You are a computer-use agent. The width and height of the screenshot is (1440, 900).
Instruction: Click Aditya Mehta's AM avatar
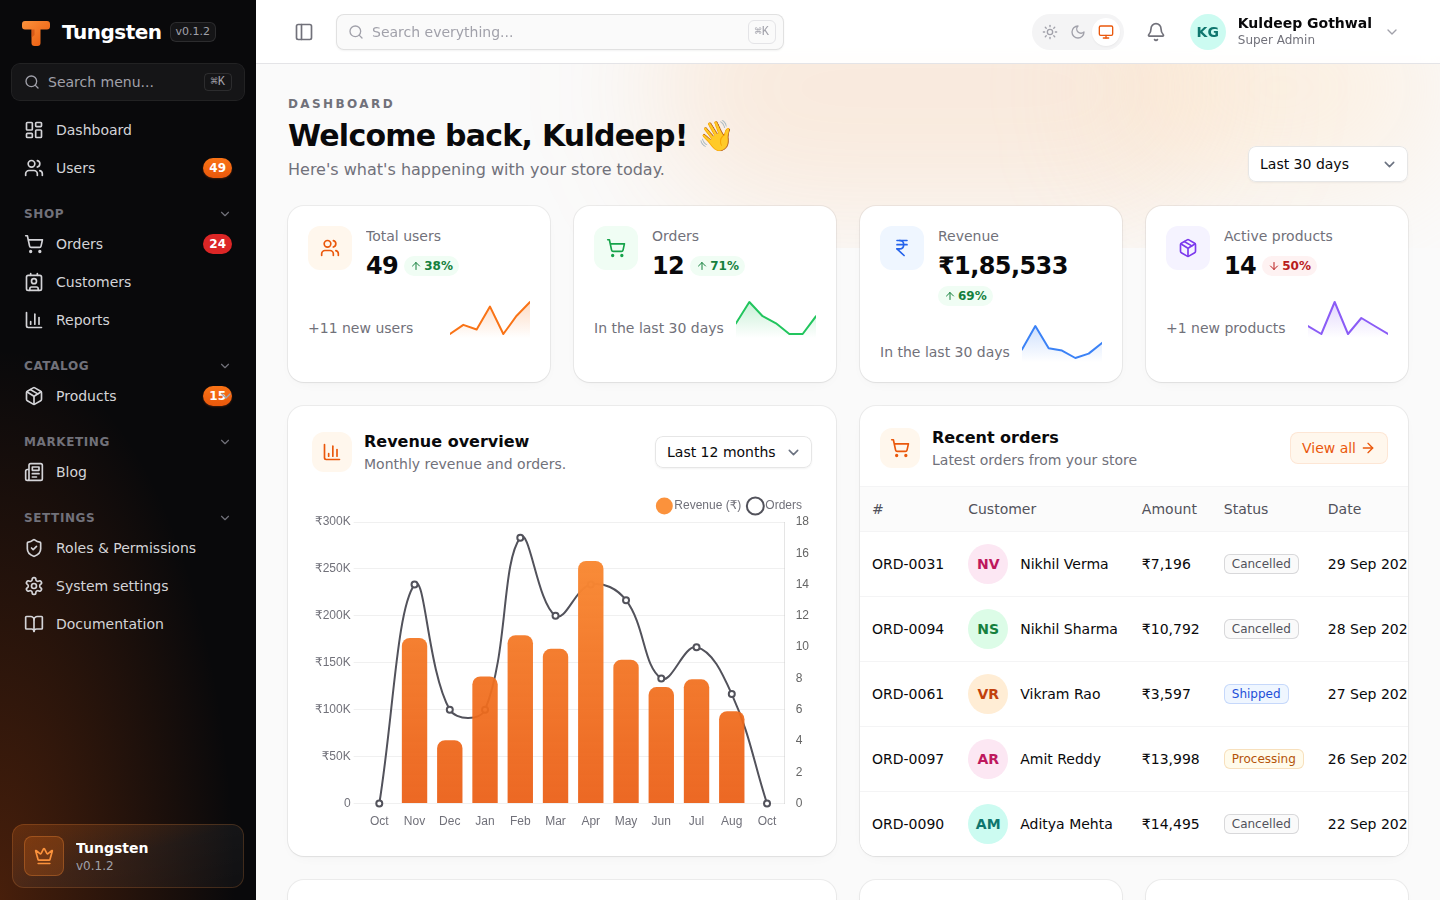(988, 824)
